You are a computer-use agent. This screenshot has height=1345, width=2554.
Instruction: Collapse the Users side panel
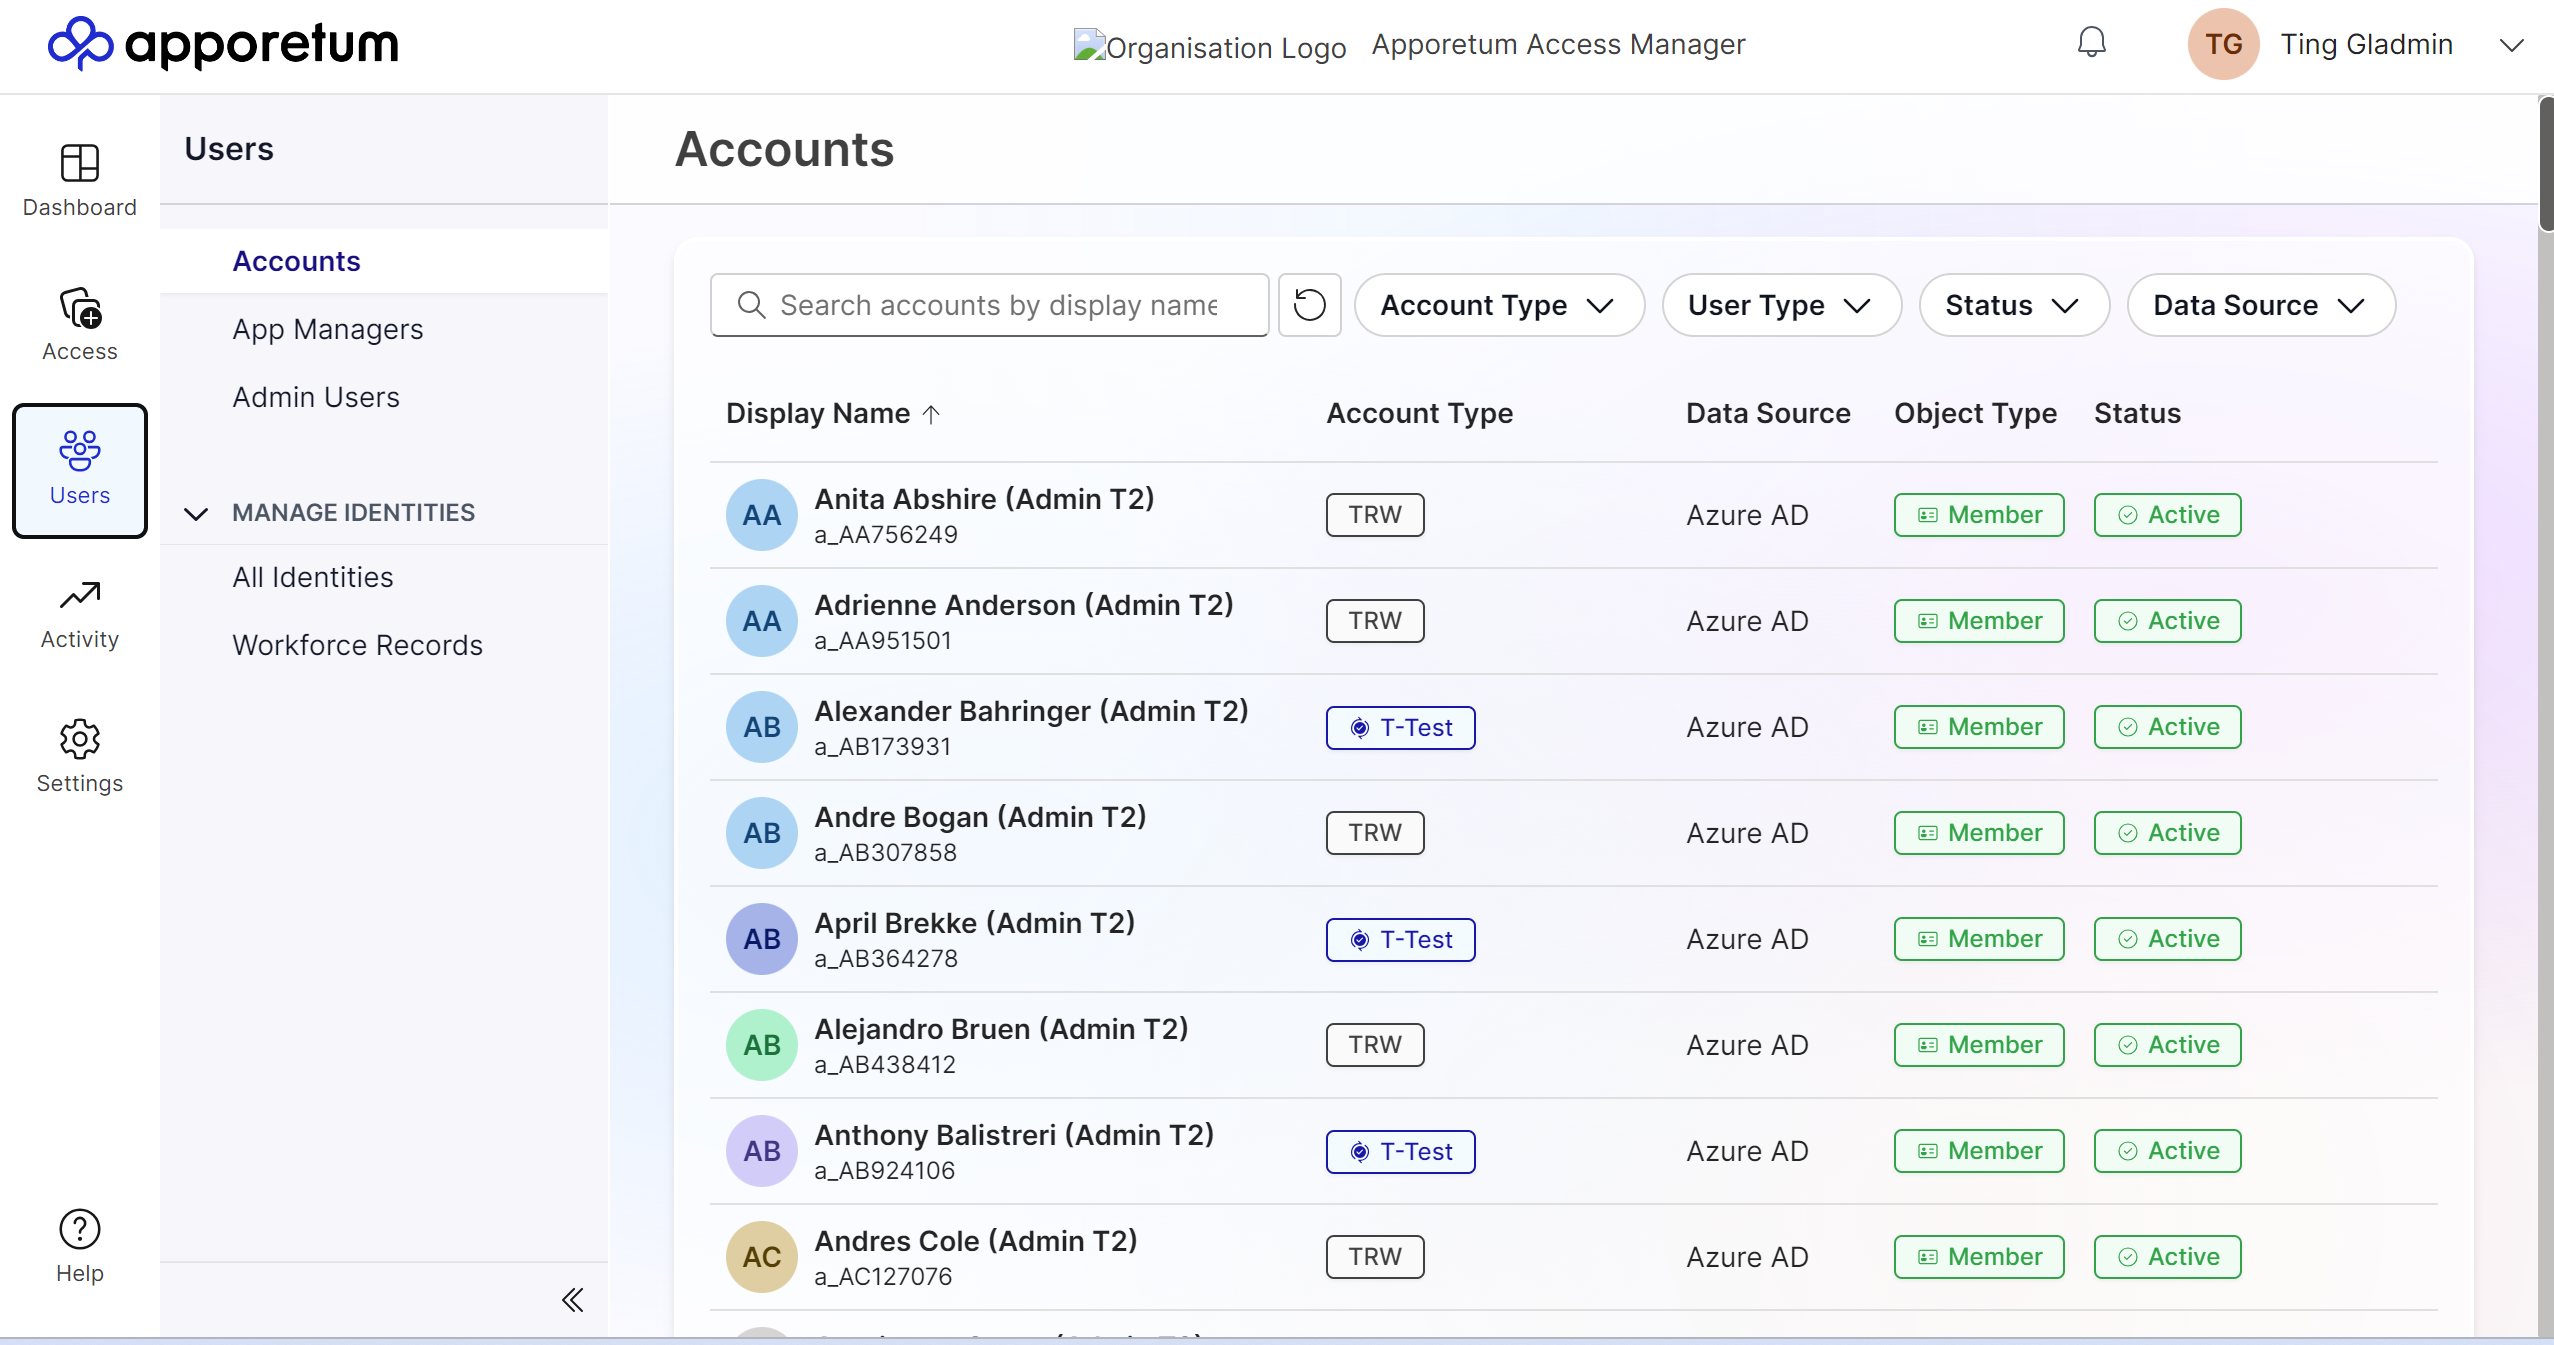click(x=573, y=1300)
